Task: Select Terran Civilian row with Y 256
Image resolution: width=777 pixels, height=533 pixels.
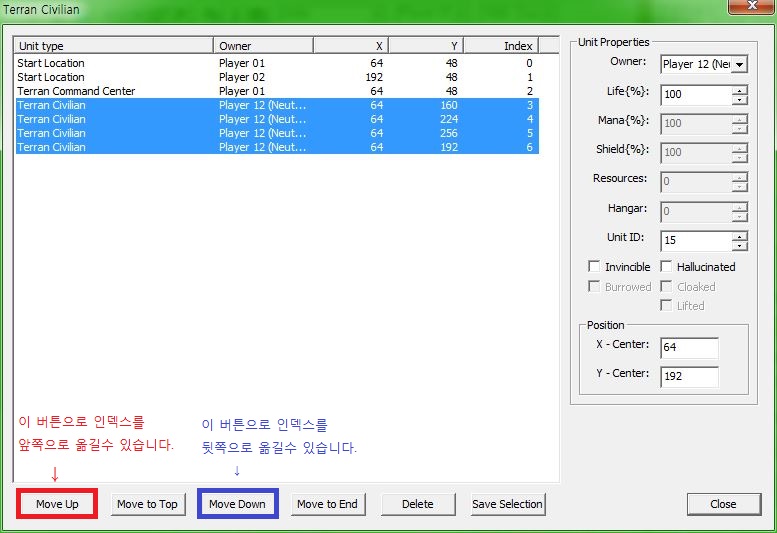Action: point(277,133)
